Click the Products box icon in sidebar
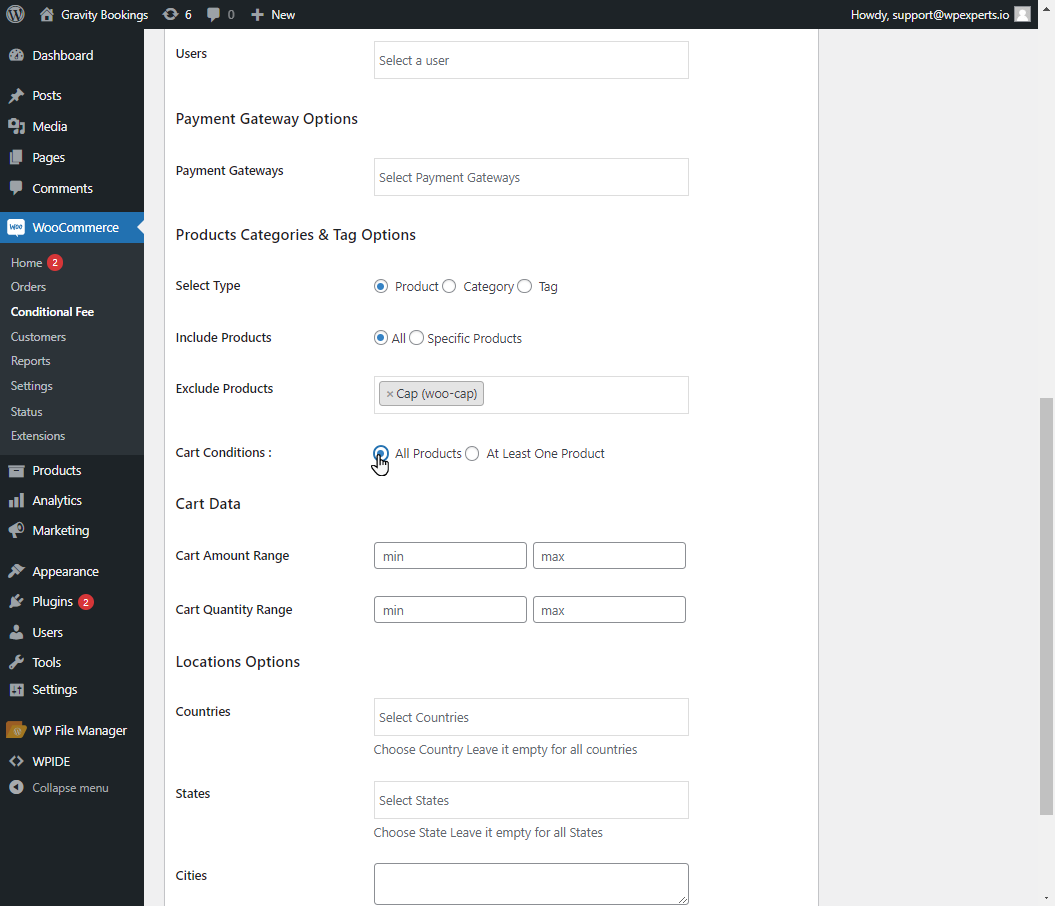The width and height of the screenshot is (1055, 906). (17, 471)
